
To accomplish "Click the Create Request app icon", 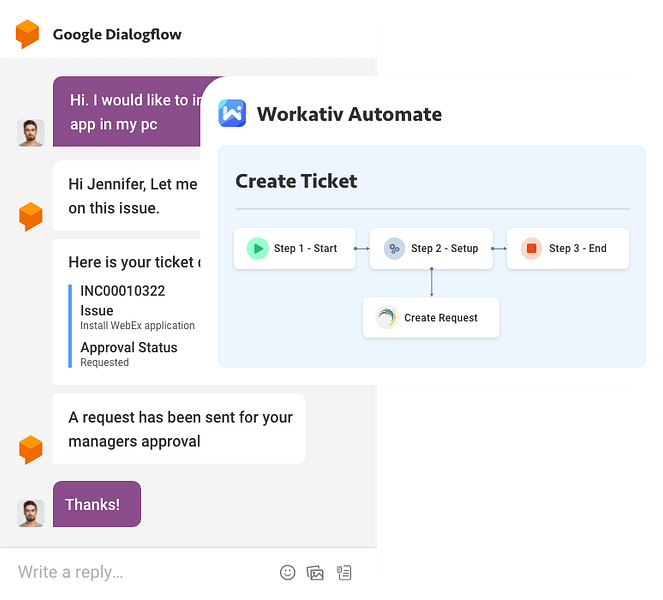I will (x=386, y=318).
